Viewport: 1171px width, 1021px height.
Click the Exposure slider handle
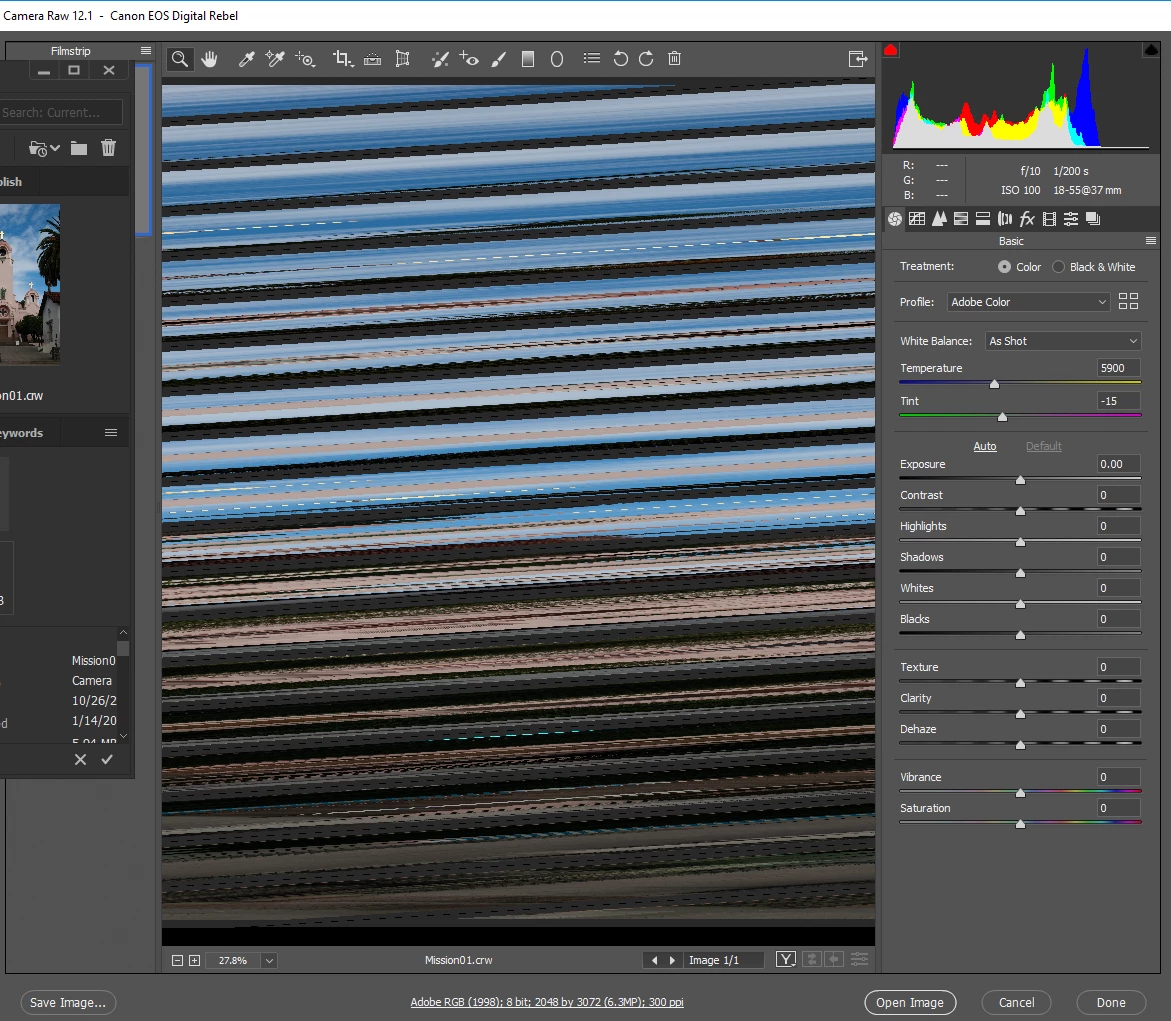(x=1020, y=480)
